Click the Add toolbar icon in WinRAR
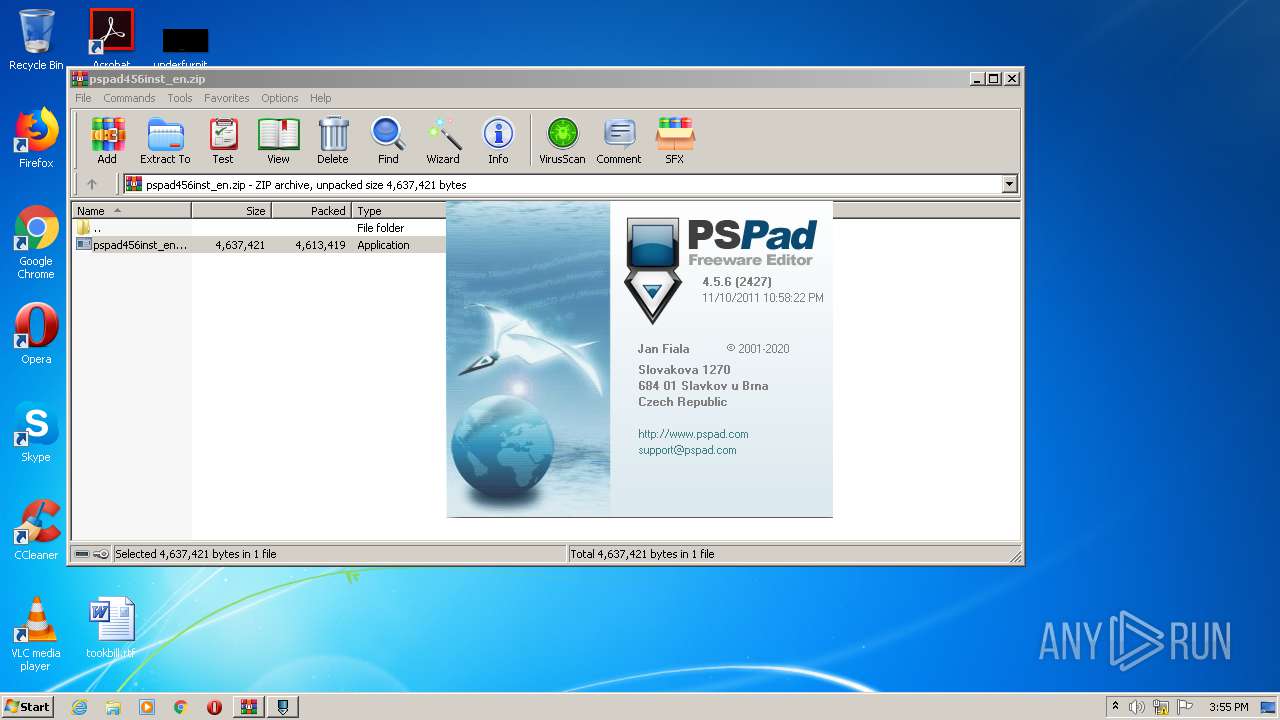 coord(107,140)
